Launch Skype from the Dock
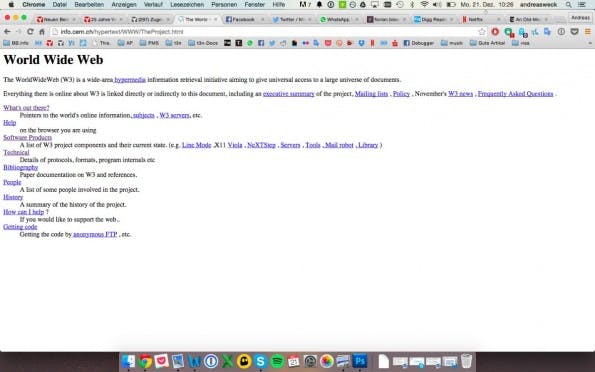Image resolution: width=595 pixels, height=372 pixels. [x=261, y=361]
